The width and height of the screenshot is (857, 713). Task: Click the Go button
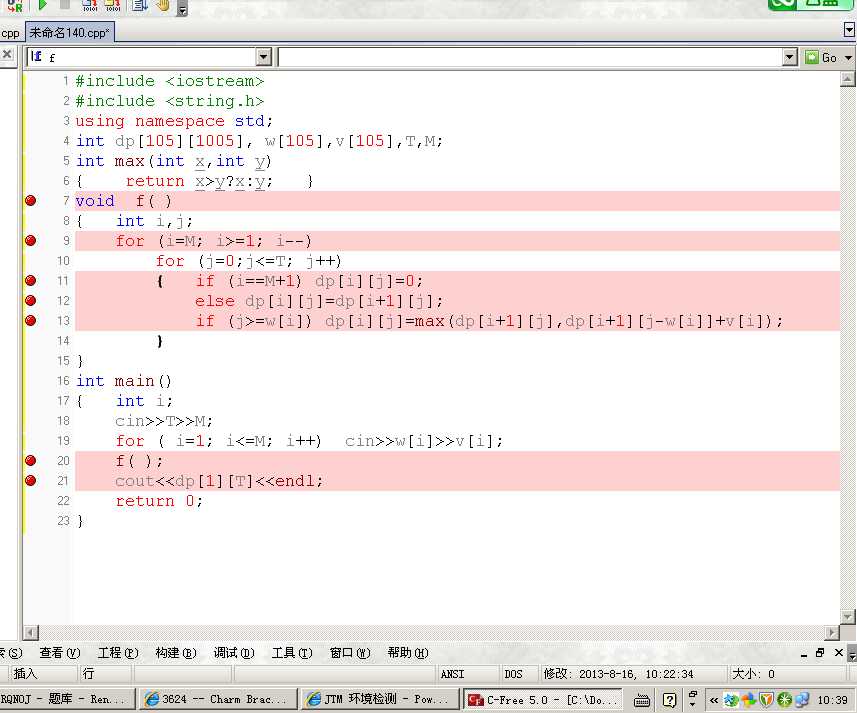[x=822, y=57]
